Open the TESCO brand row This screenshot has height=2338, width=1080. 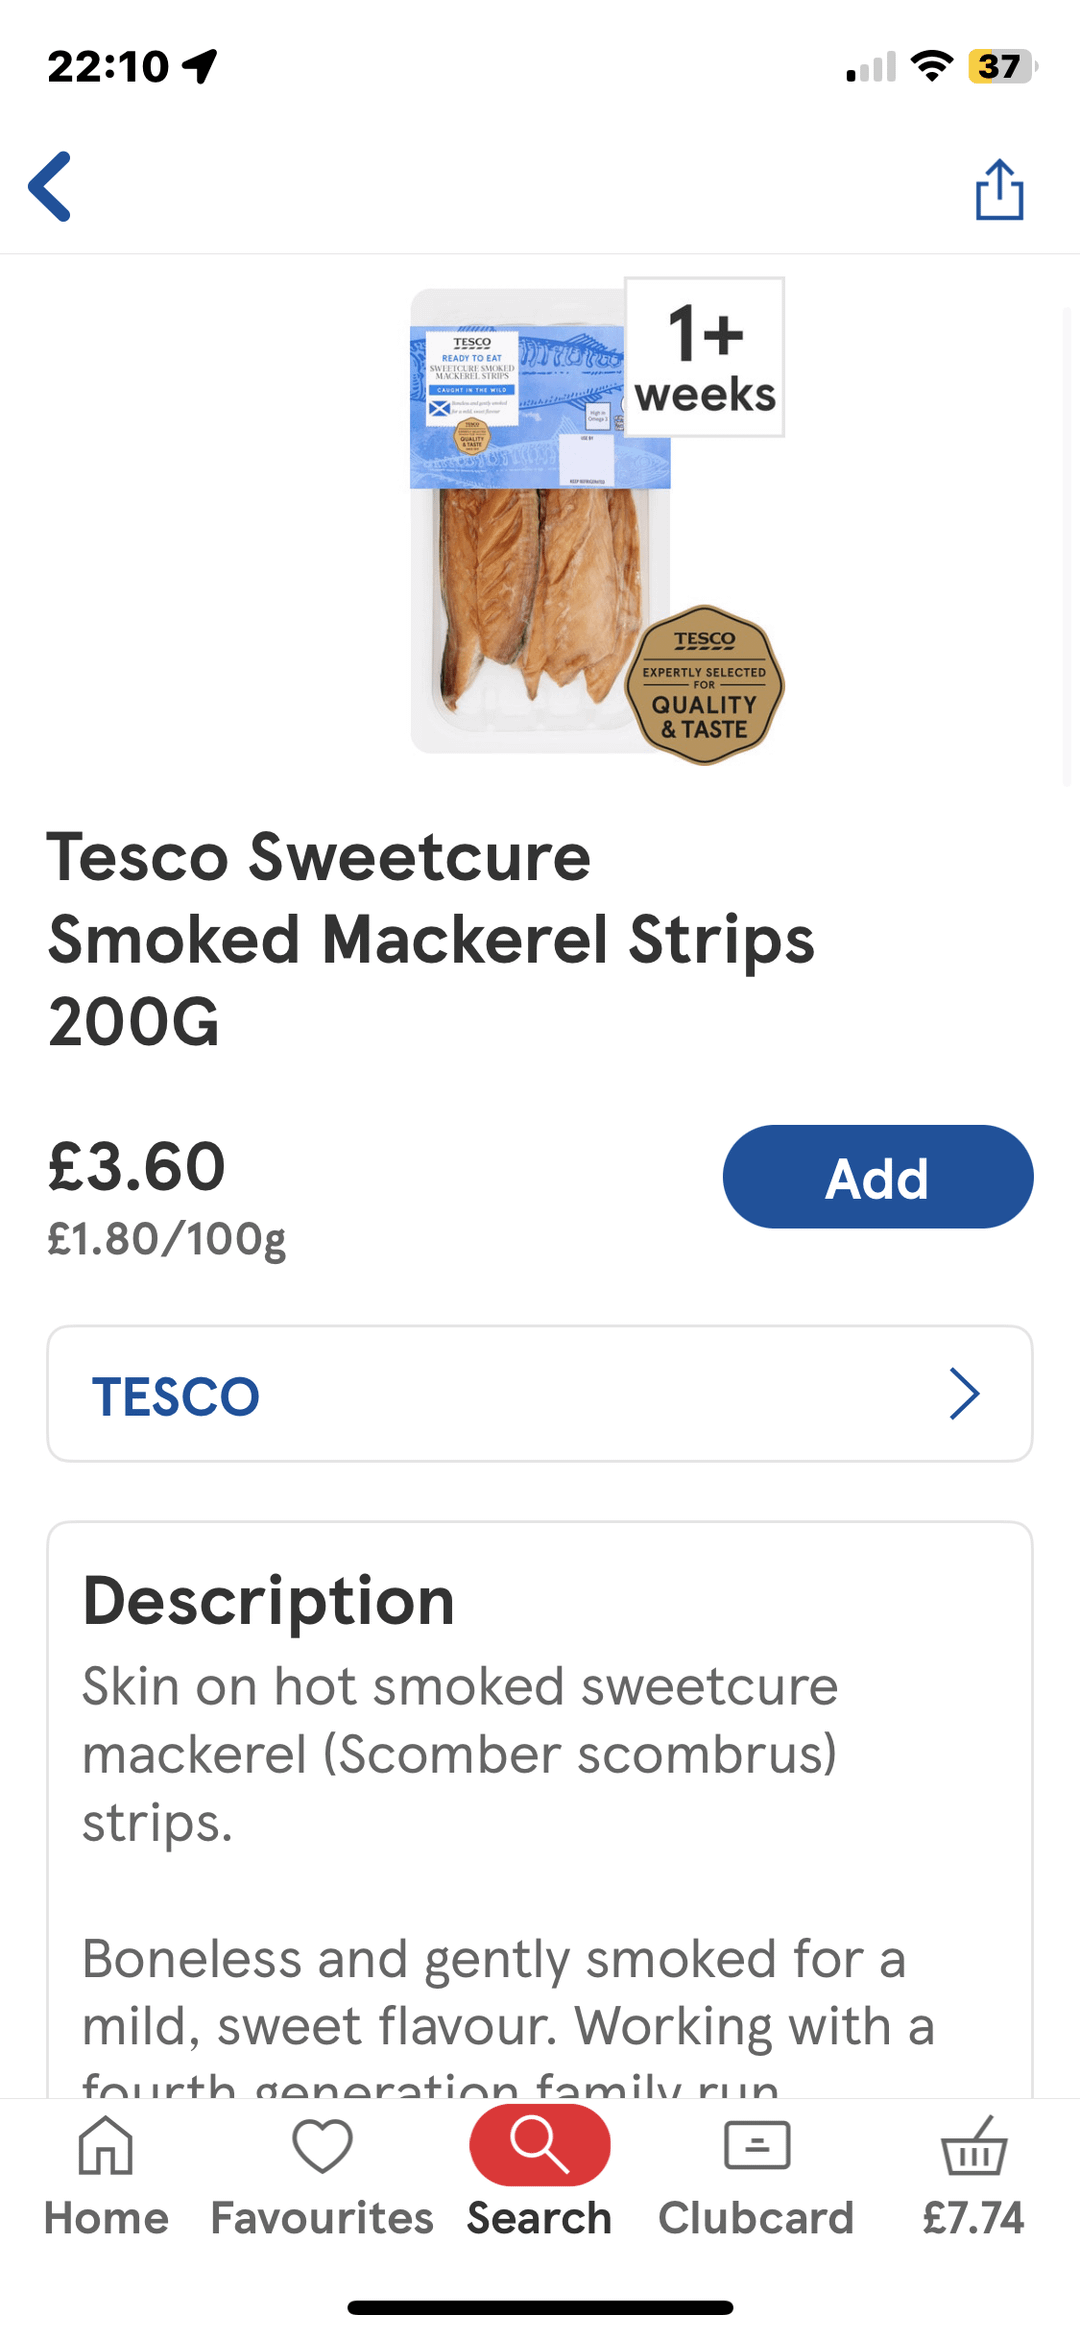[x=540, y=1394]
